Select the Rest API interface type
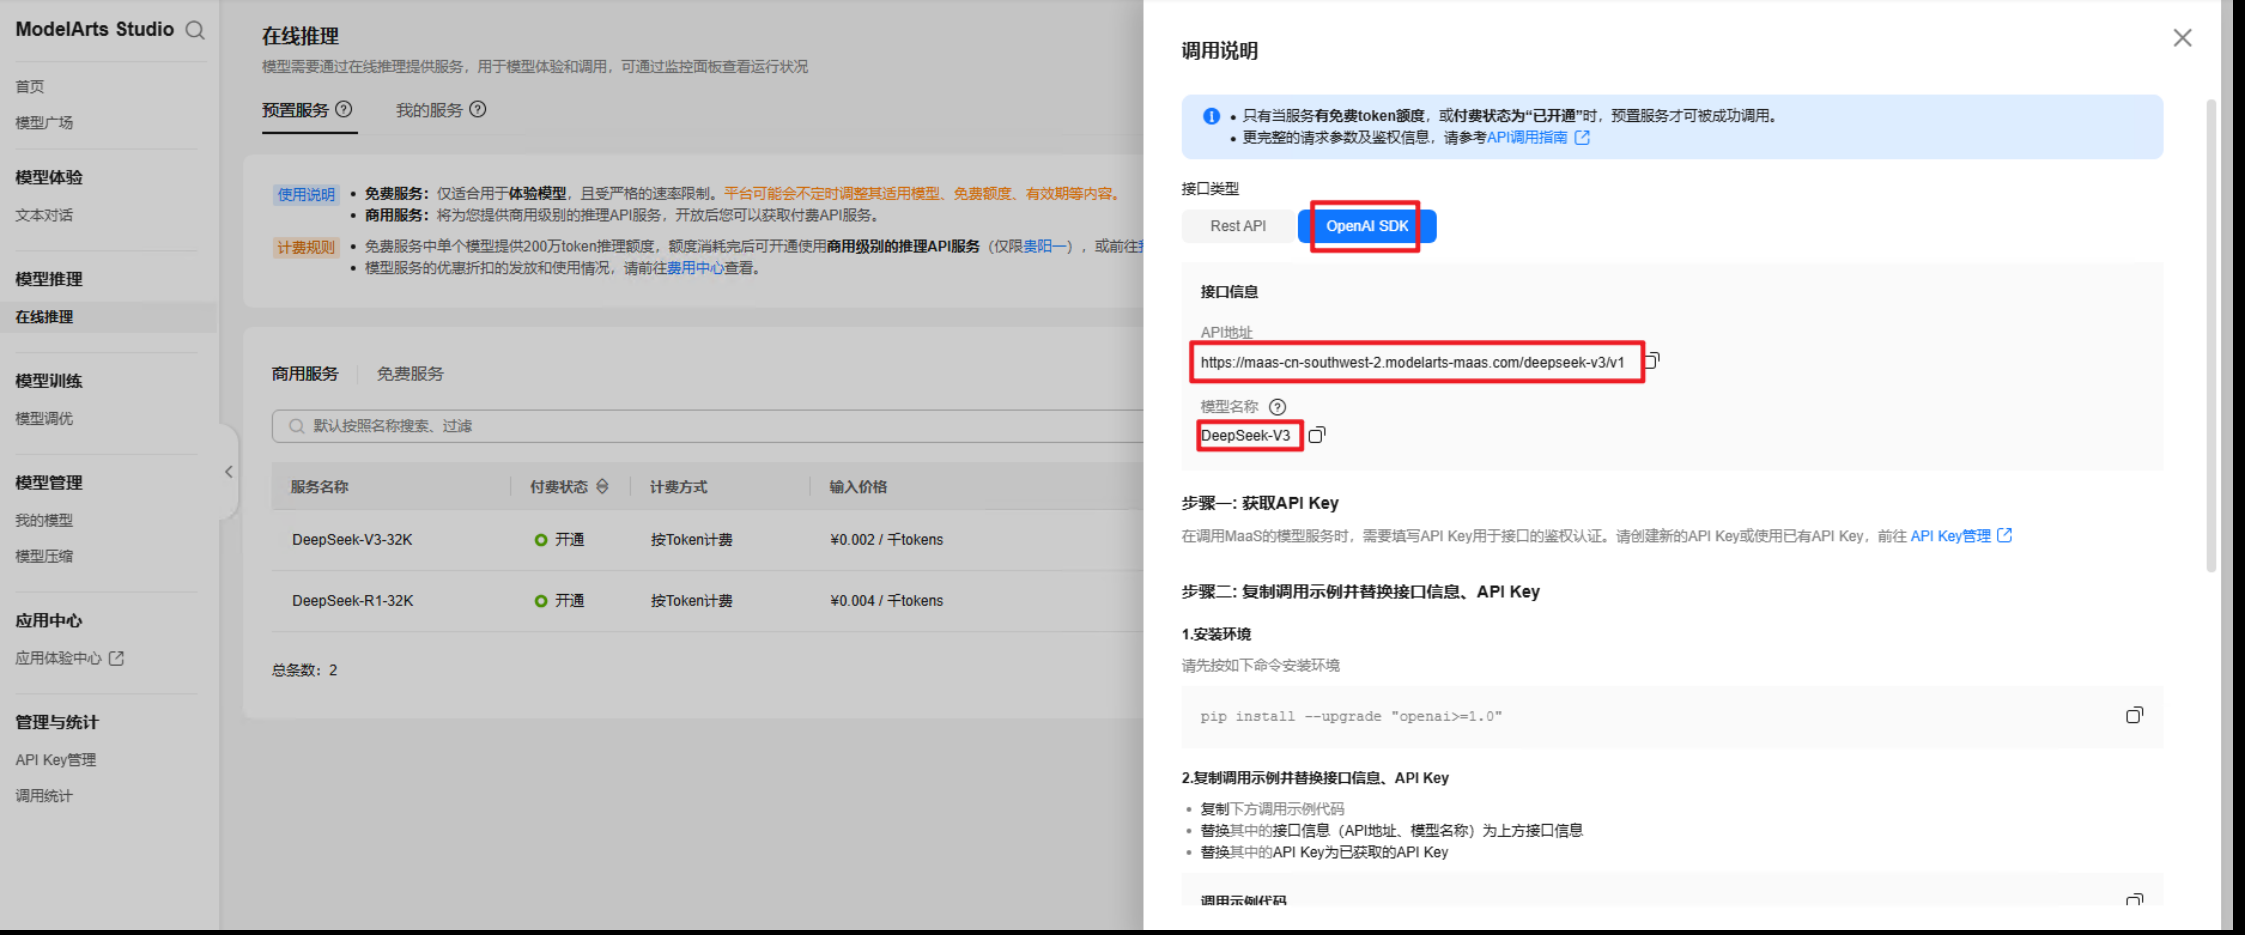2245x935 pixels. (x=1238, y=226)
